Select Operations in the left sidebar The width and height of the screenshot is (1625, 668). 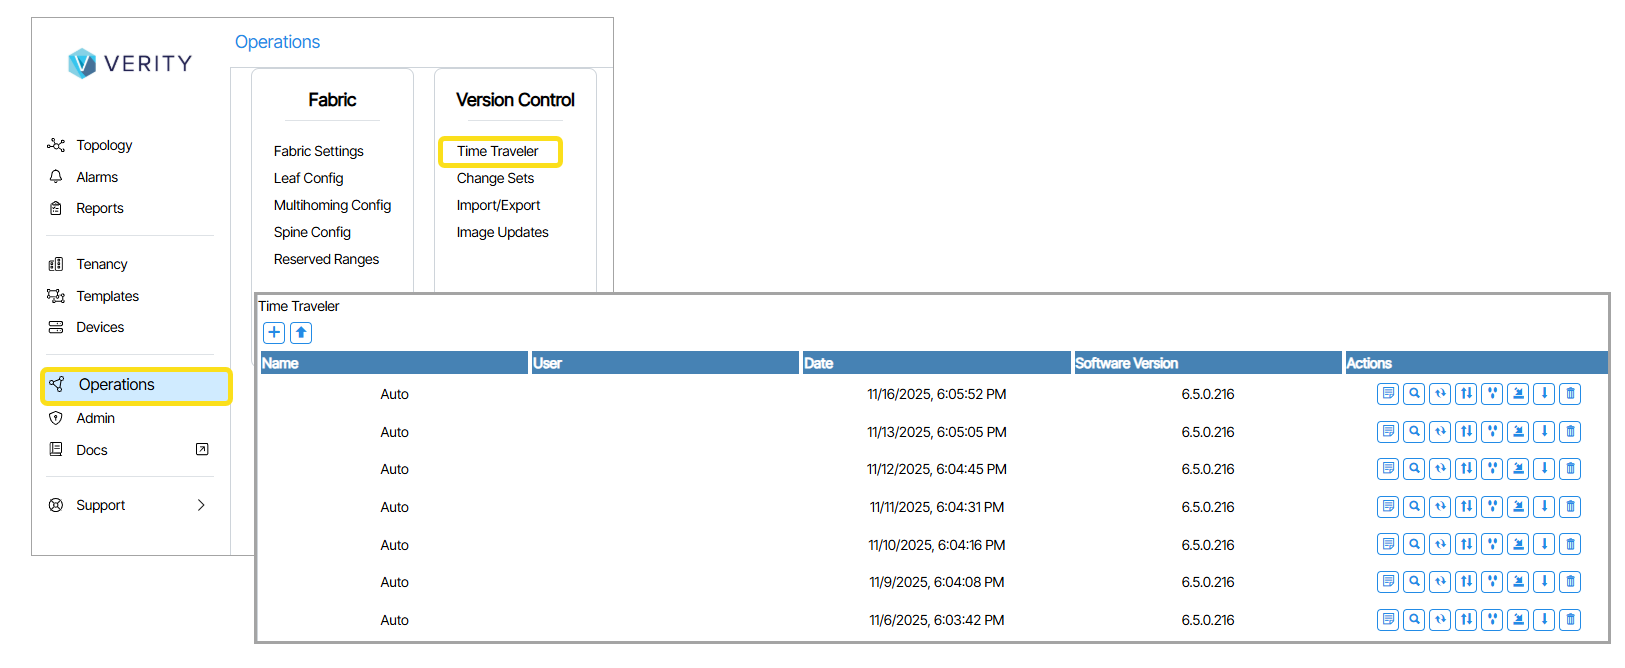click(x=116, y=385)
